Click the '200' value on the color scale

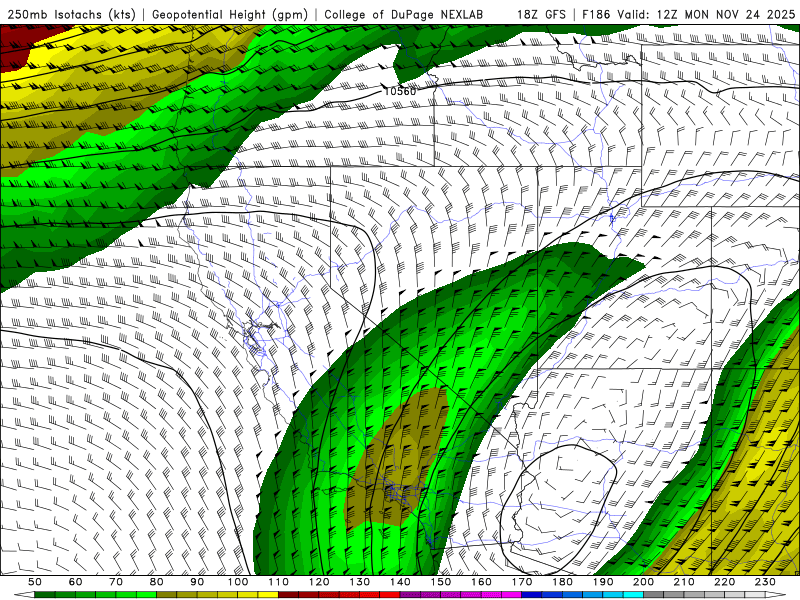click(x=643, y=582)
